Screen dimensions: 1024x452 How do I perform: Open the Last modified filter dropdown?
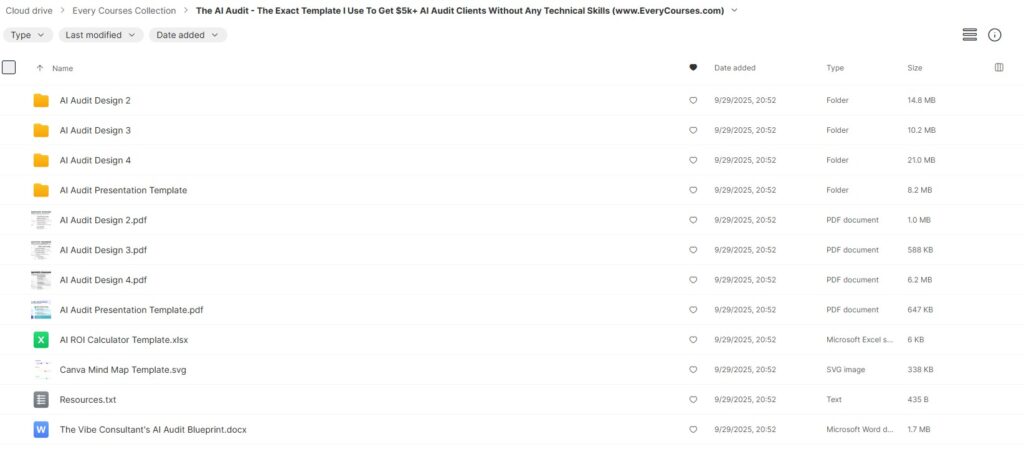click(101, 35)
